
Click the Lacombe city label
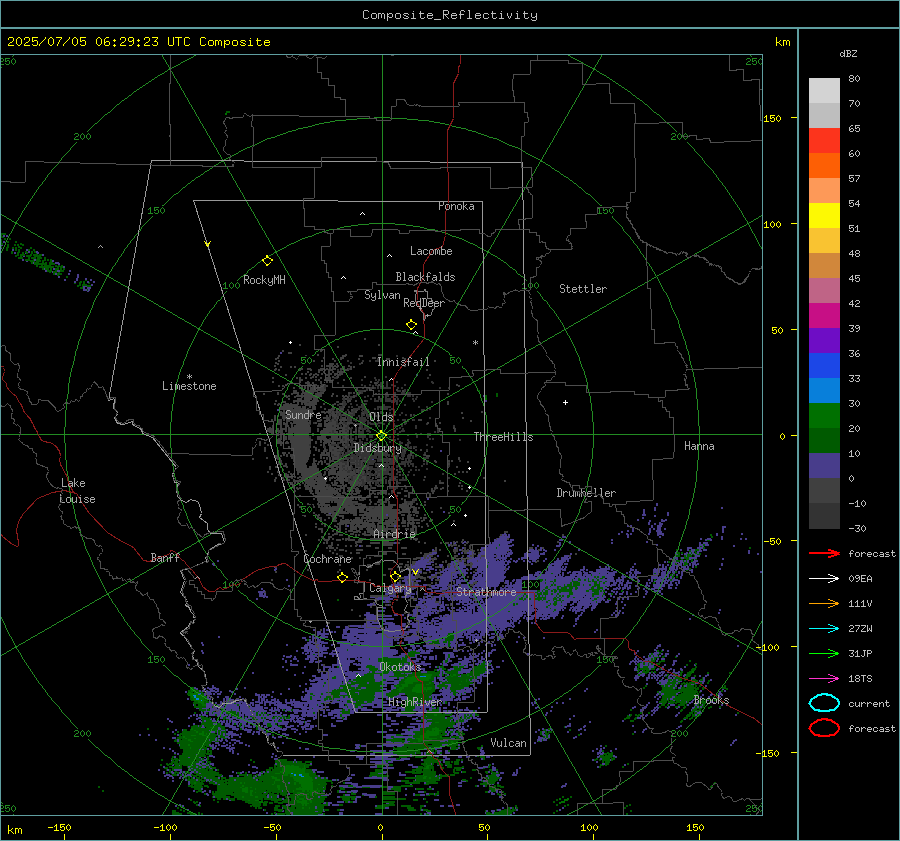[431, 251]
